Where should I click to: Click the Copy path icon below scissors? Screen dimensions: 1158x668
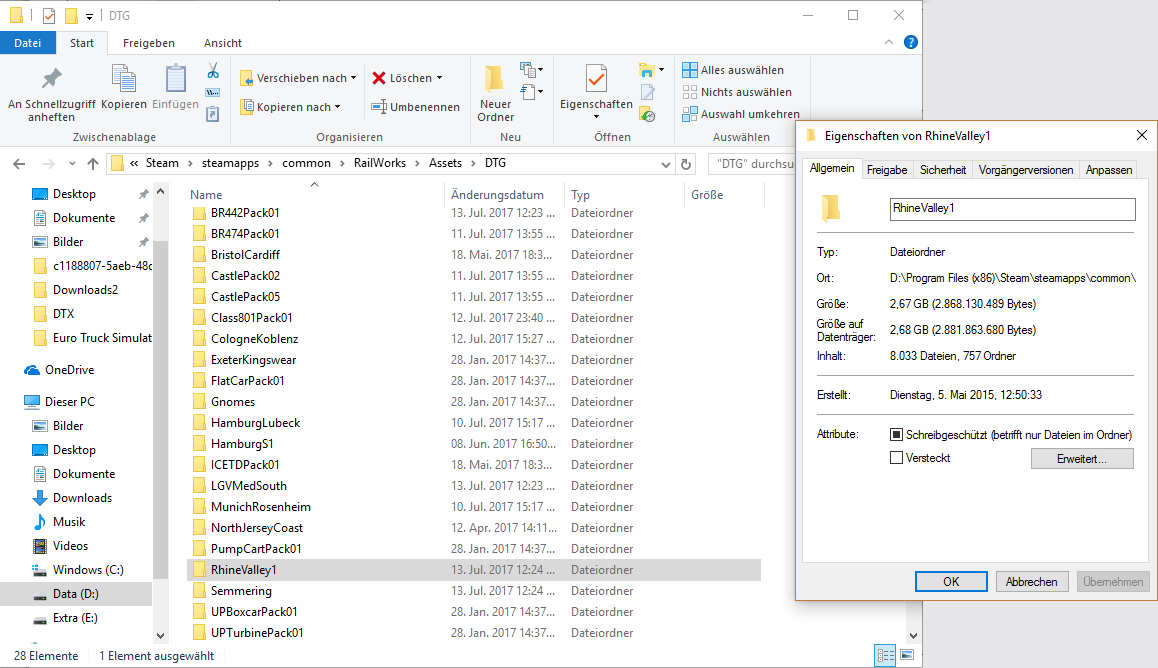tap(213, 92)
